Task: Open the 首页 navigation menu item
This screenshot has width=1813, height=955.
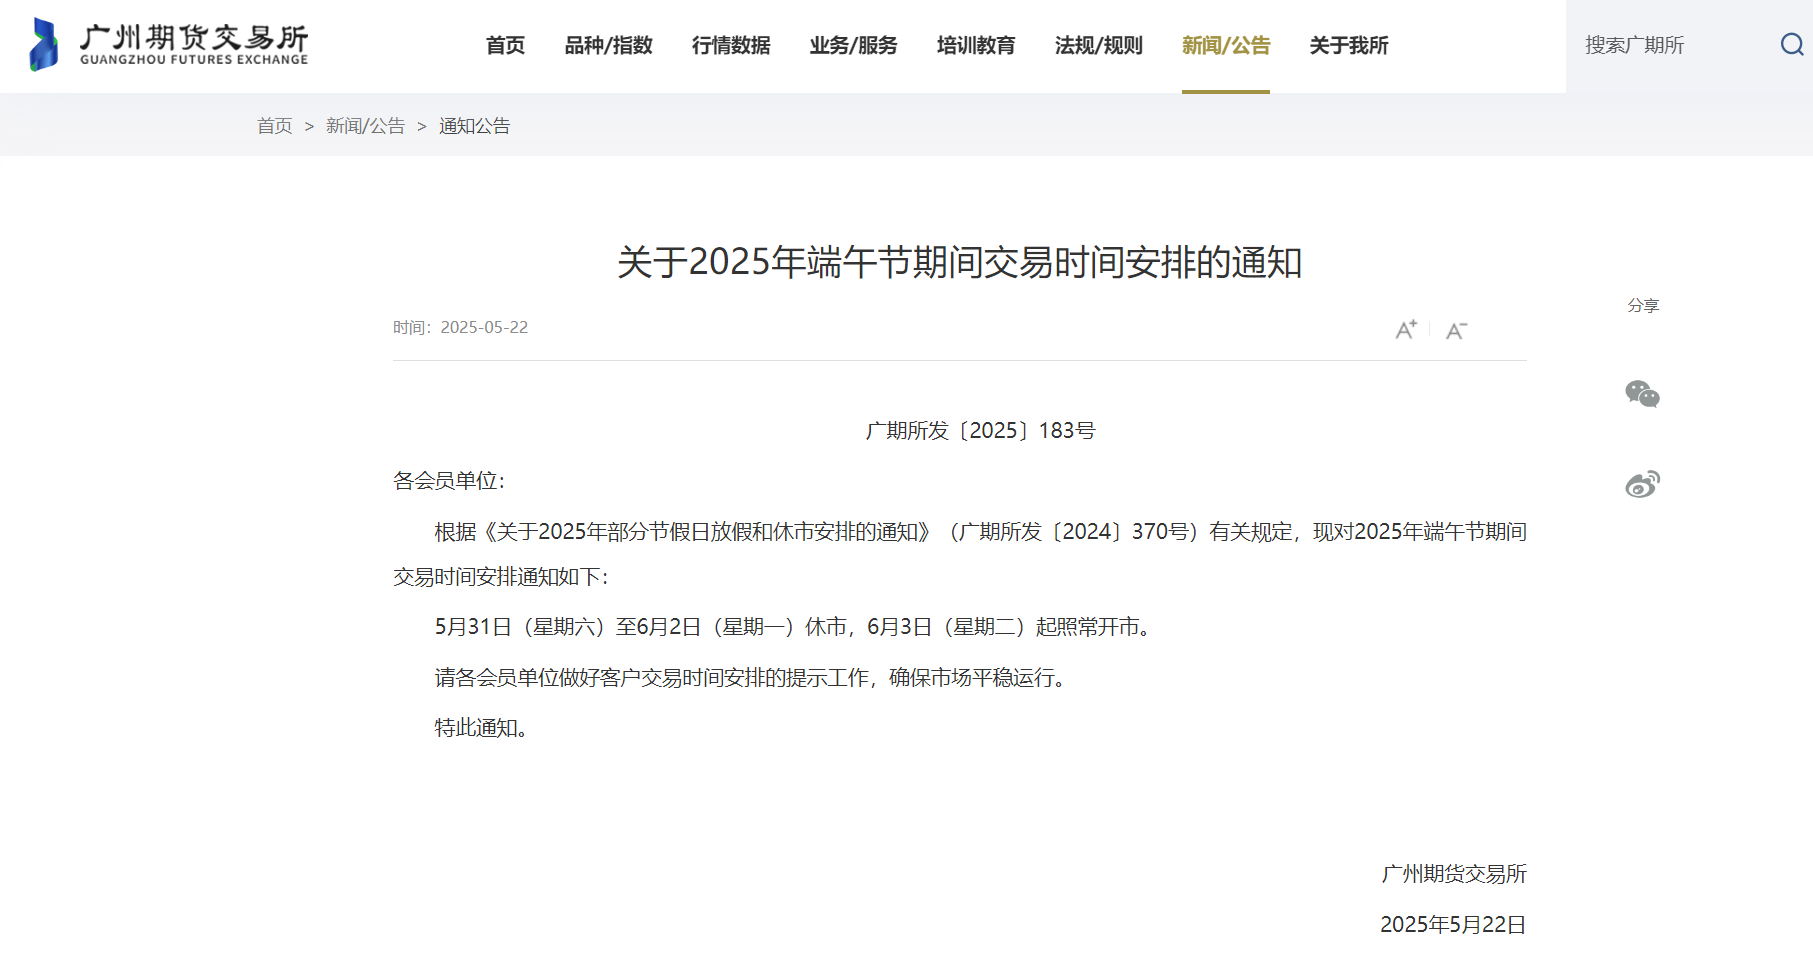Action: [505, 45]
